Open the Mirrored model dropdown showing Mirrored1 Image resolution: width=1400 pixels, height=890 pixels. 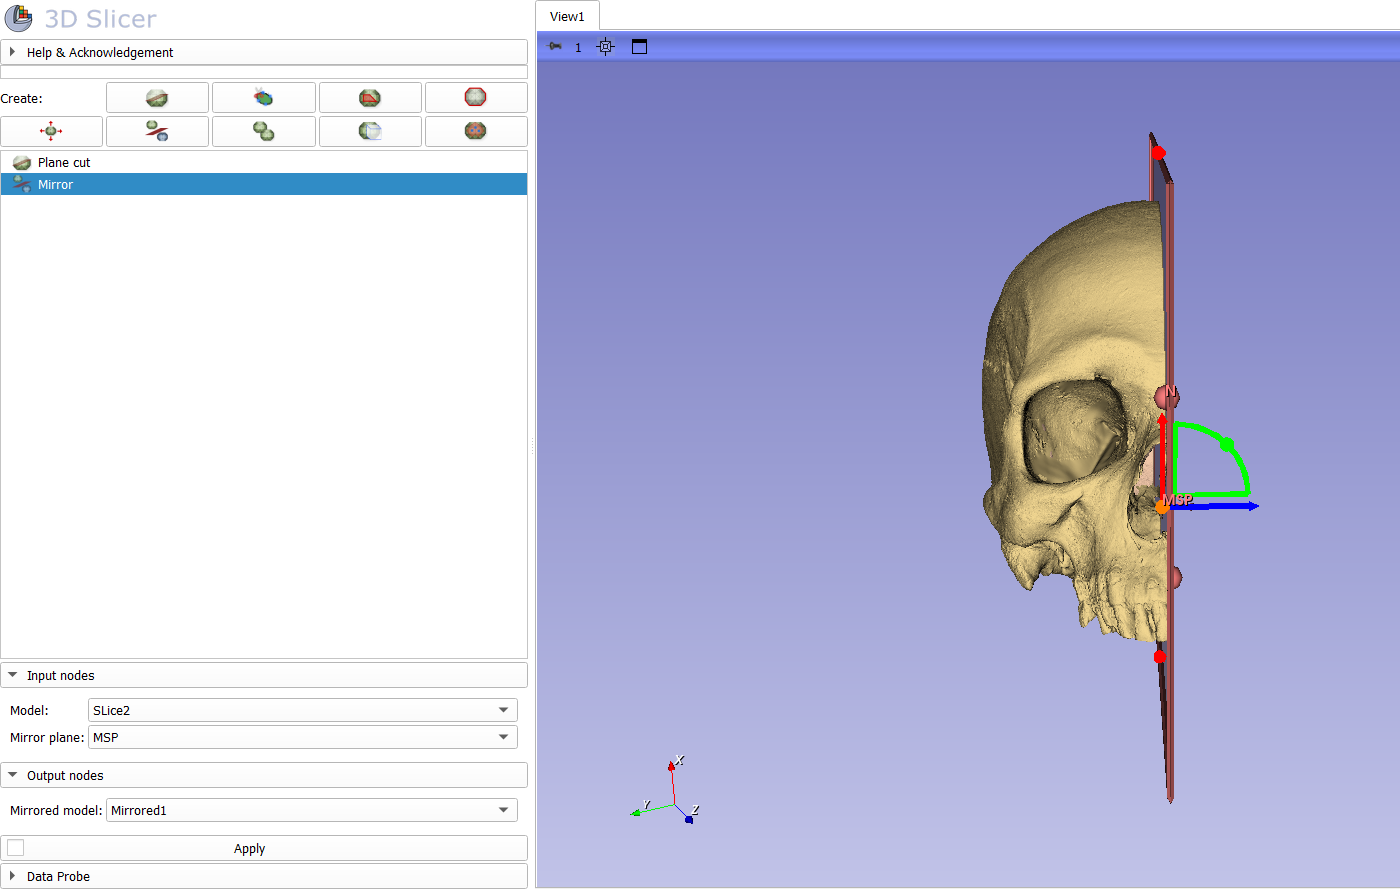coord(311,810)
